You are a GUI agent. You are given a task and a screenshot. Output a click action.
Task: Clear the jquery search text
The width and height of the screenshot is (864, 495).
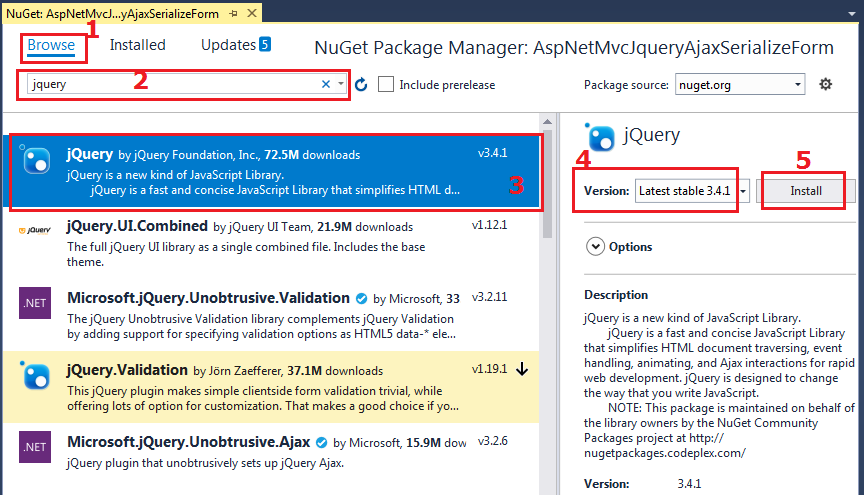pyautogui.click(x=325, y=85)
